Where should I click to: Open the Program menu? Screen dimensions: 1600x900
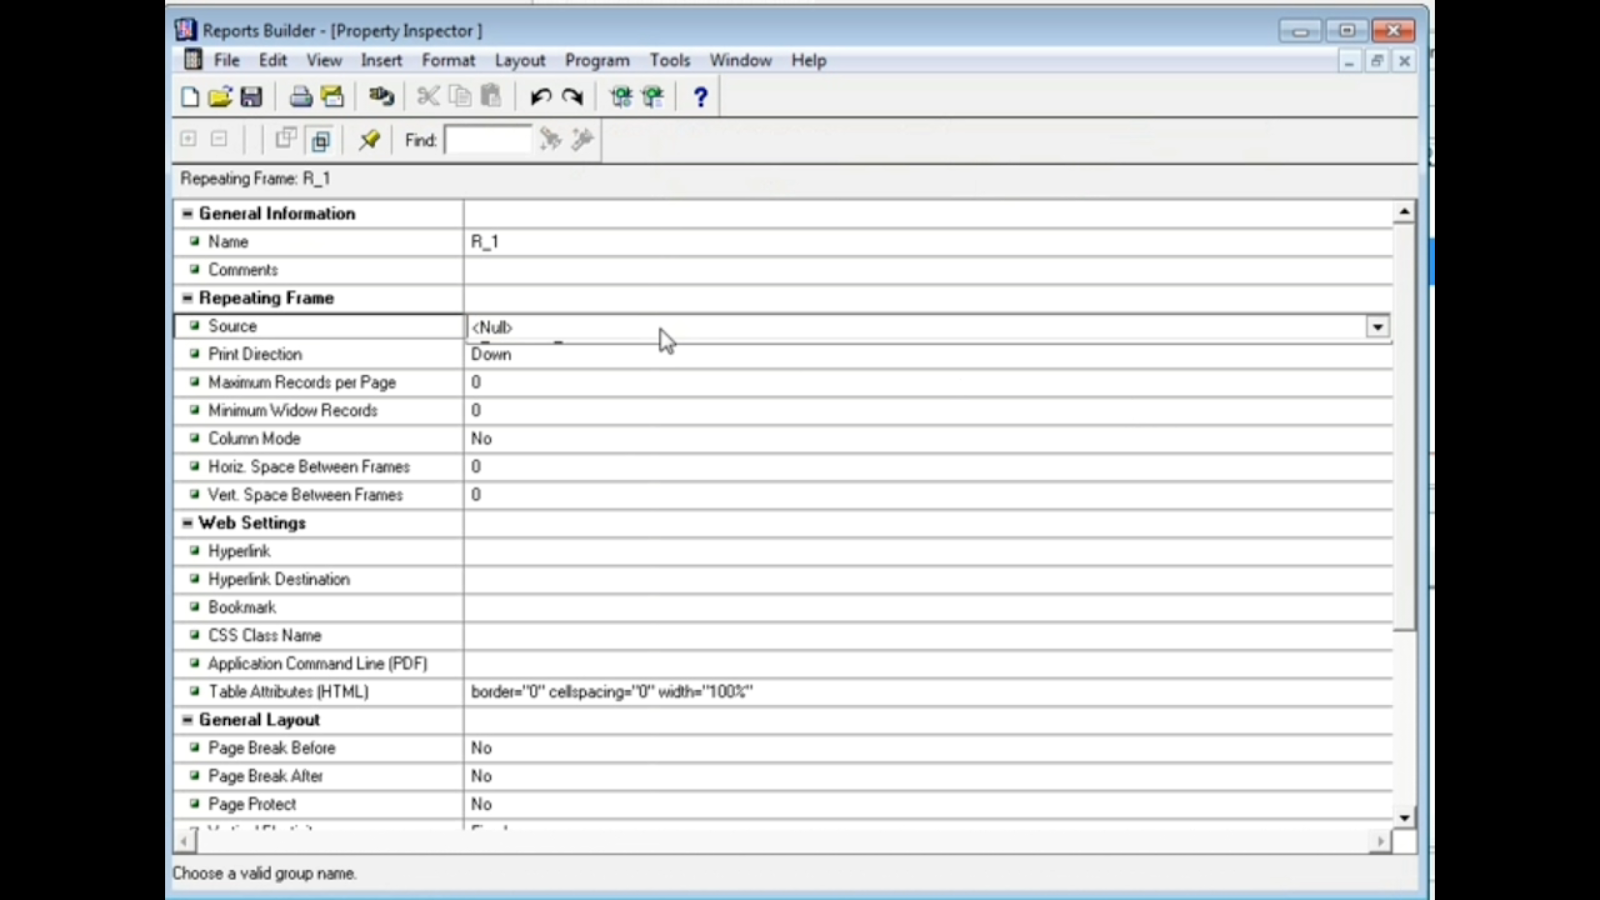(x=597, y=60)
